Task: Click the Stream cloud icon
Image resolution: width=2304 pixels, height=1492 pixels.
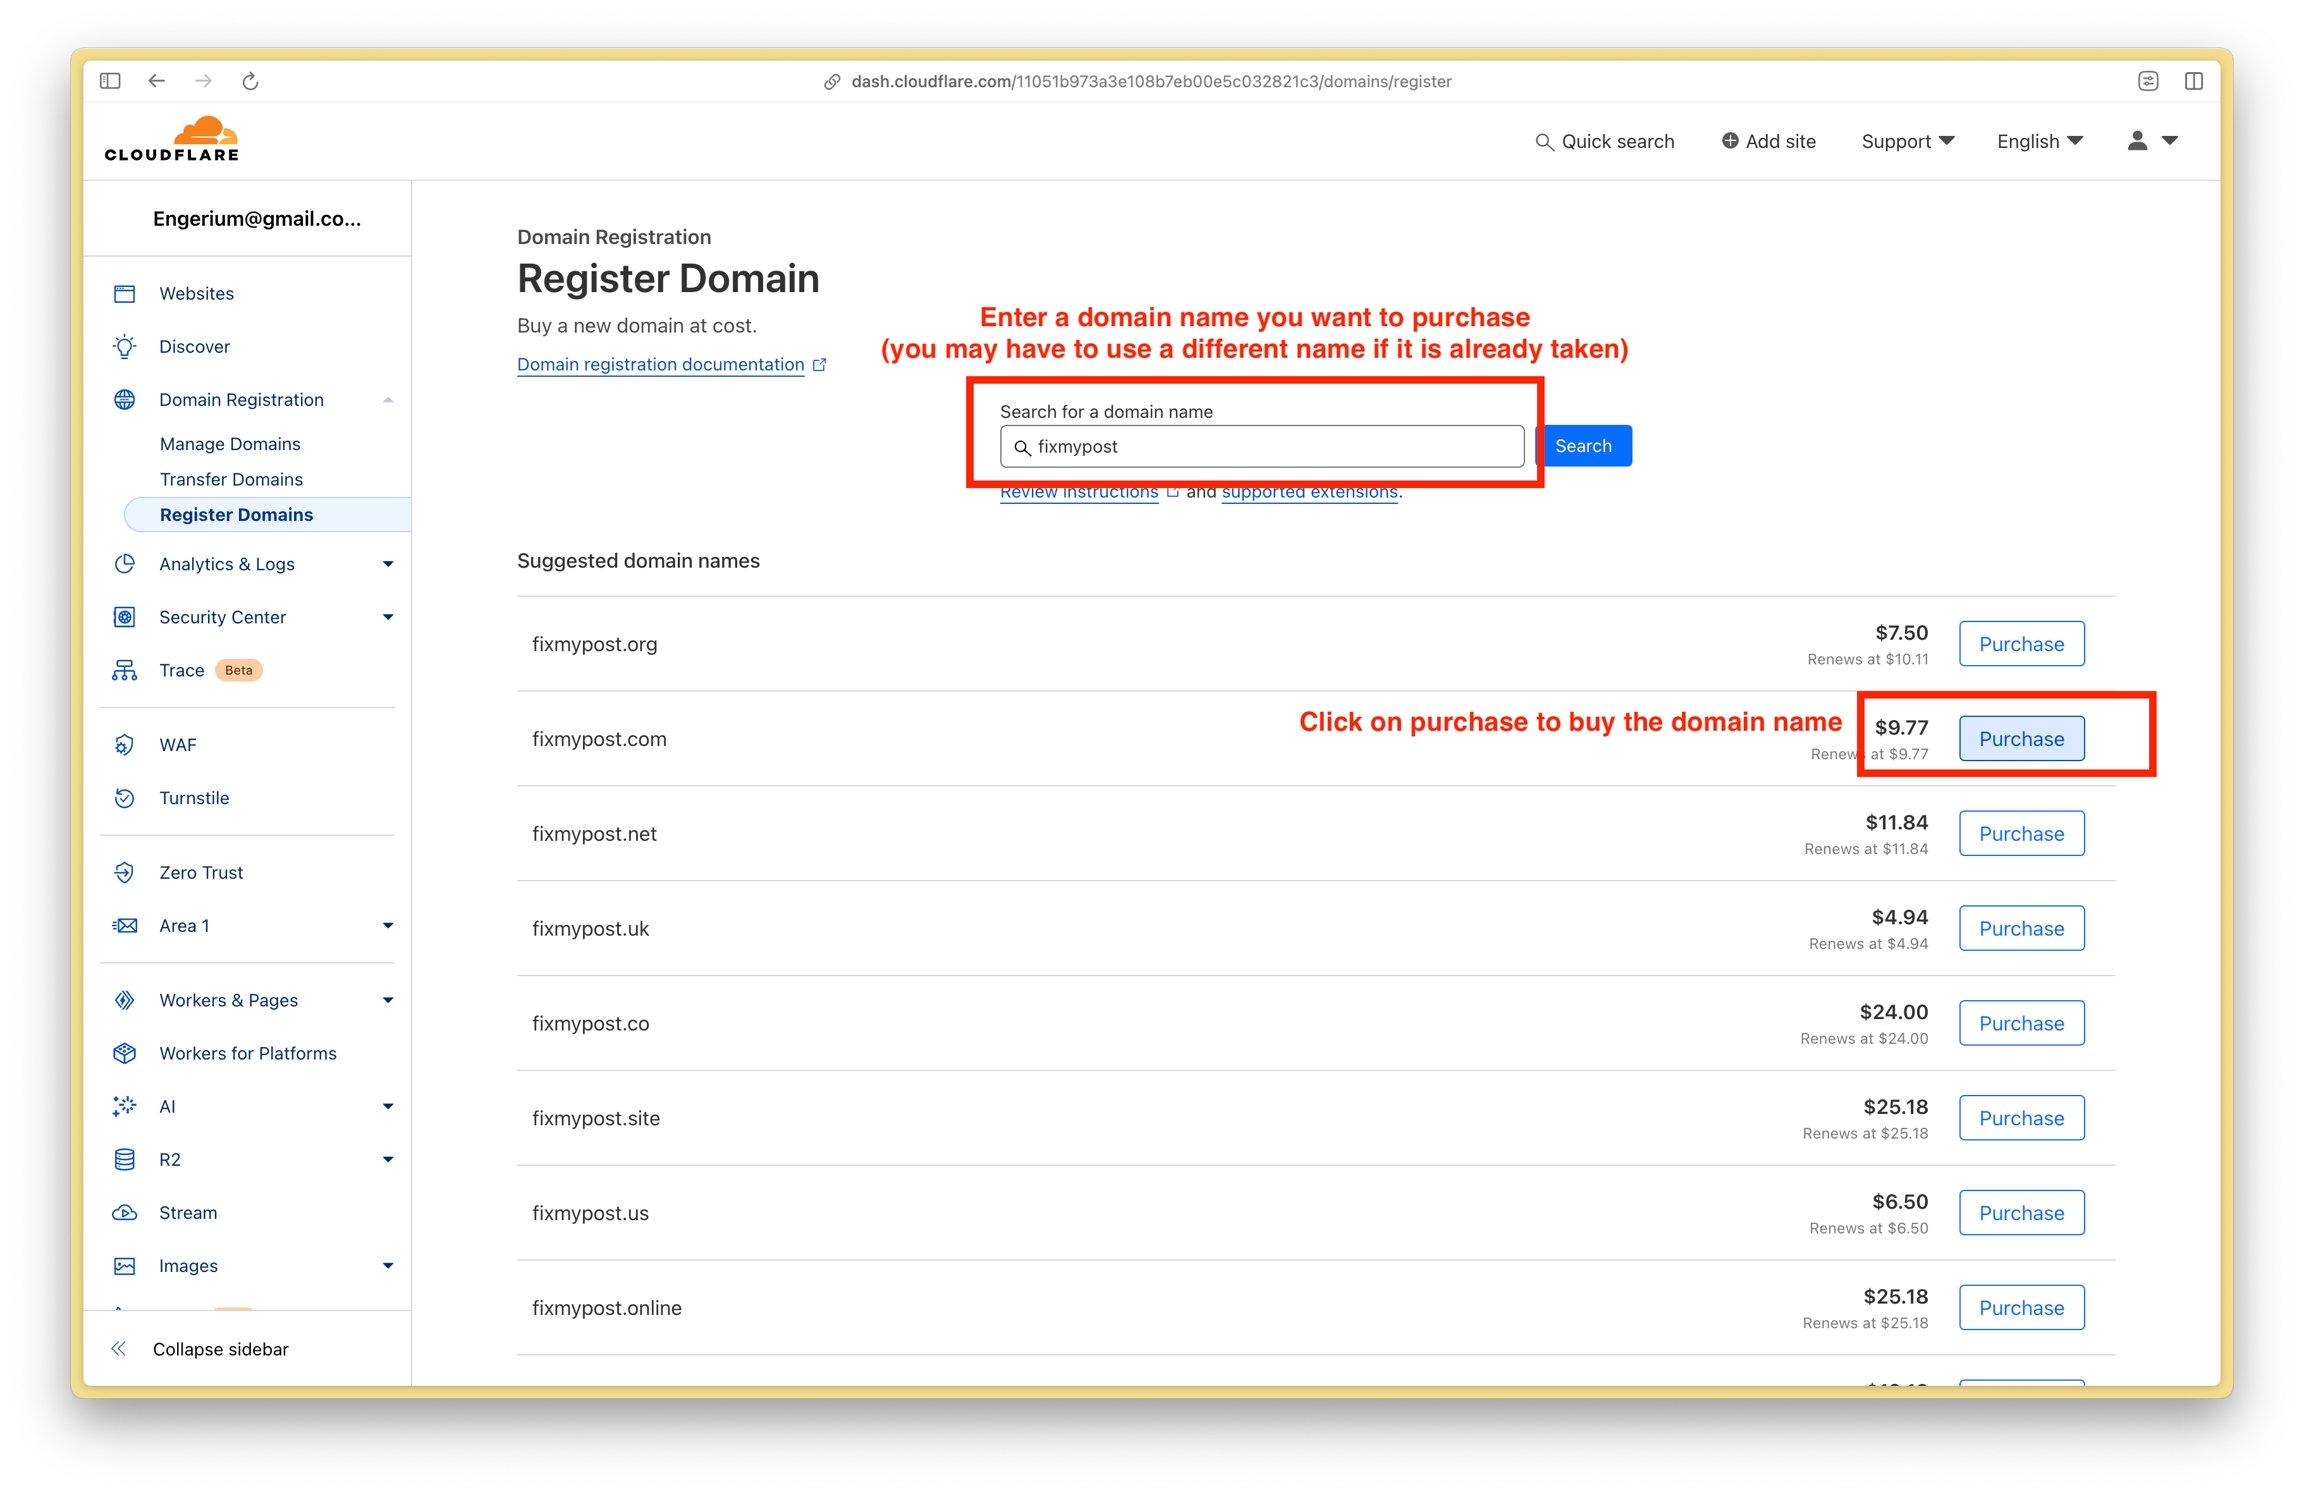Action: (x=124, y=1212)
